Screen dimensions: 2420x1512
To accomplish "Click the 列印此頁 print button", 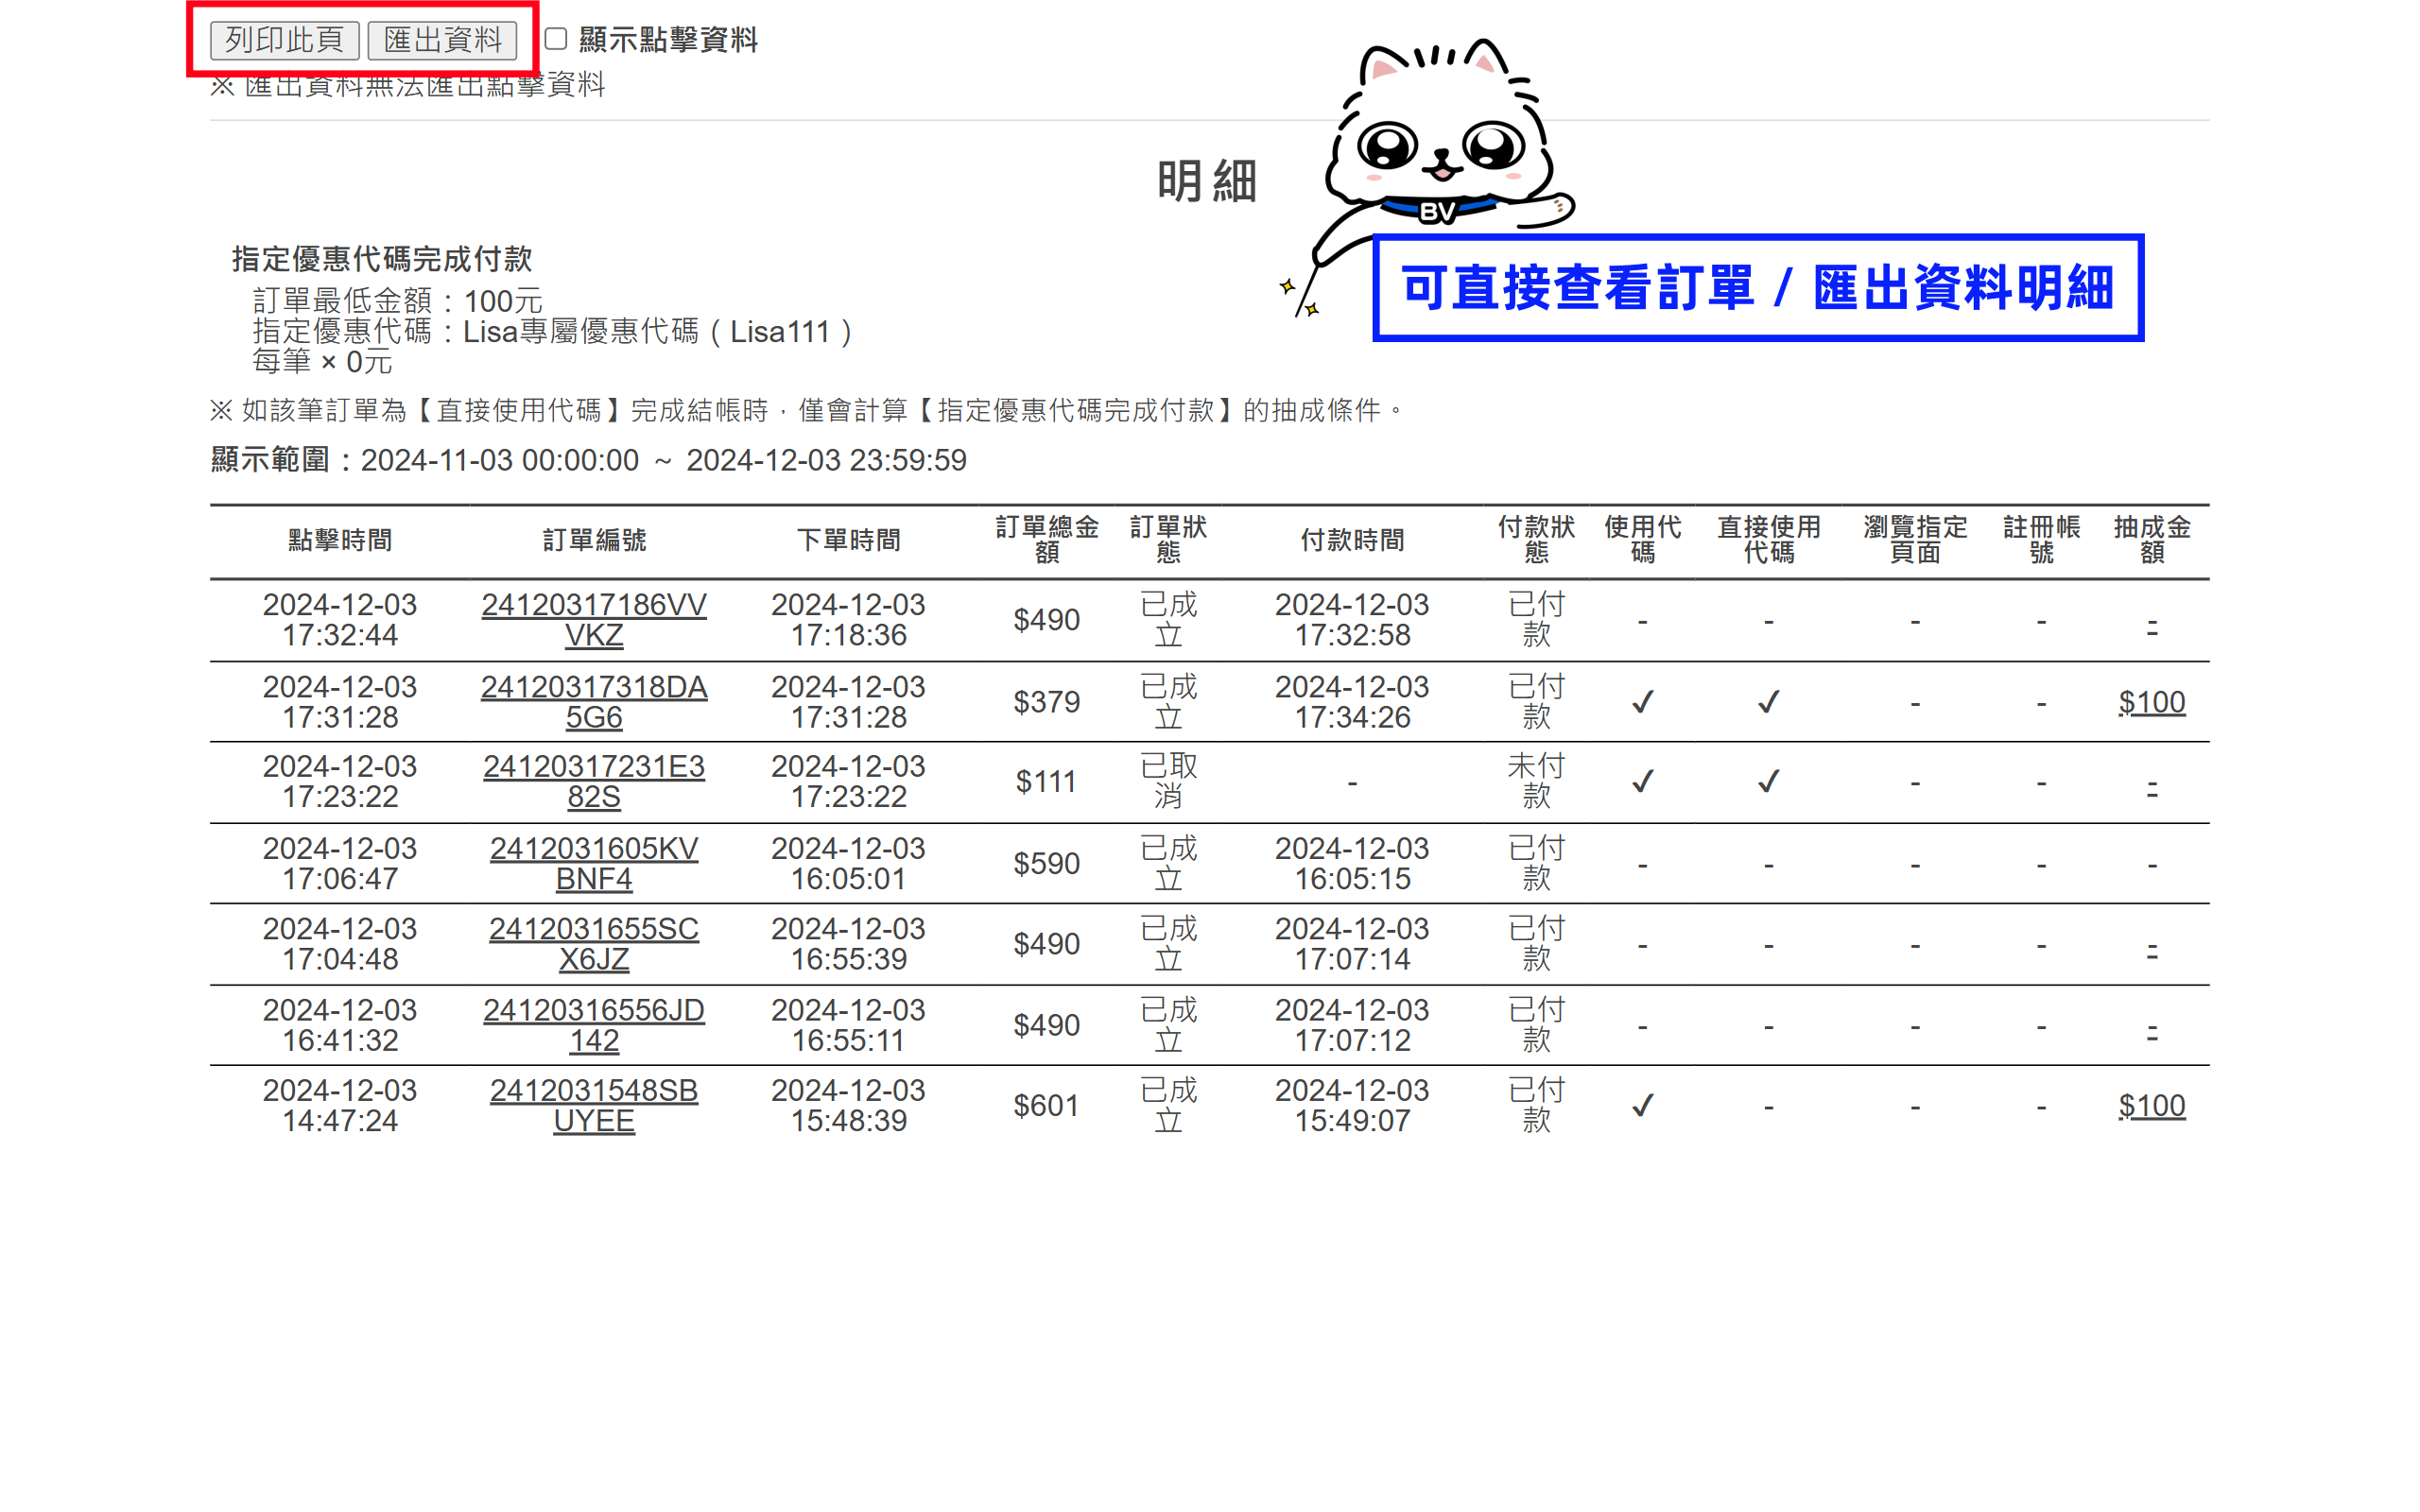I will click(x=284, y=40).
